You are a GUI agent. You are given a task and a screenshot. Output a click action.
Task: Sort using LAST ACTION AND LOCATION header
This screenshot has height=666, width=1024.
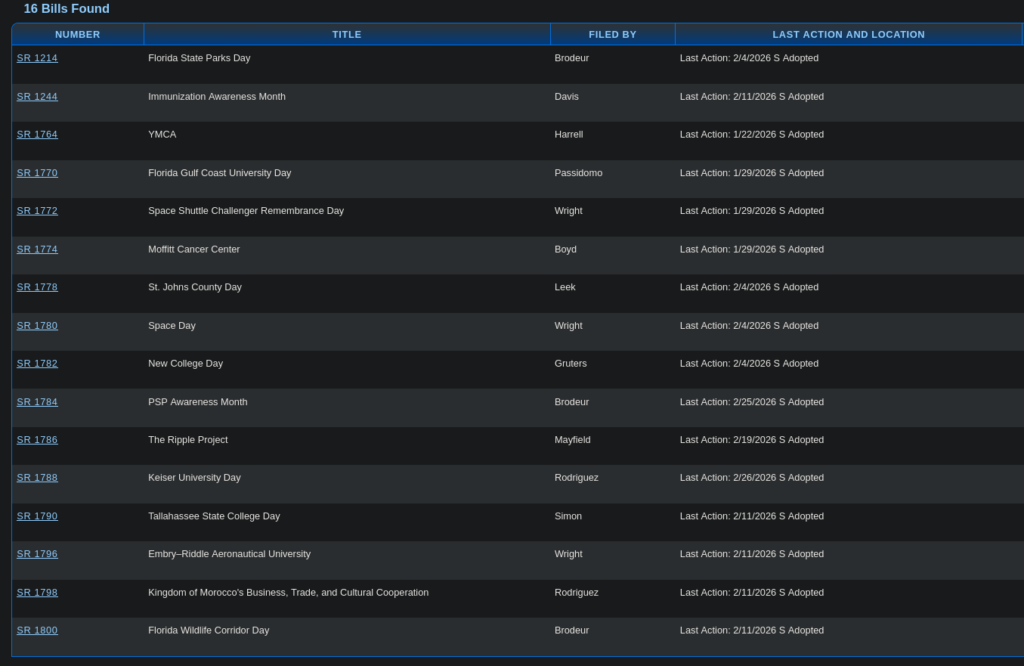point(848,33)
